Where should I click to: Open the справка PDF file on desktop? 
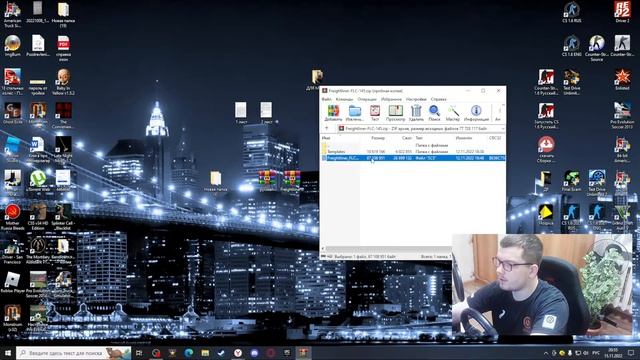point(63,48)
